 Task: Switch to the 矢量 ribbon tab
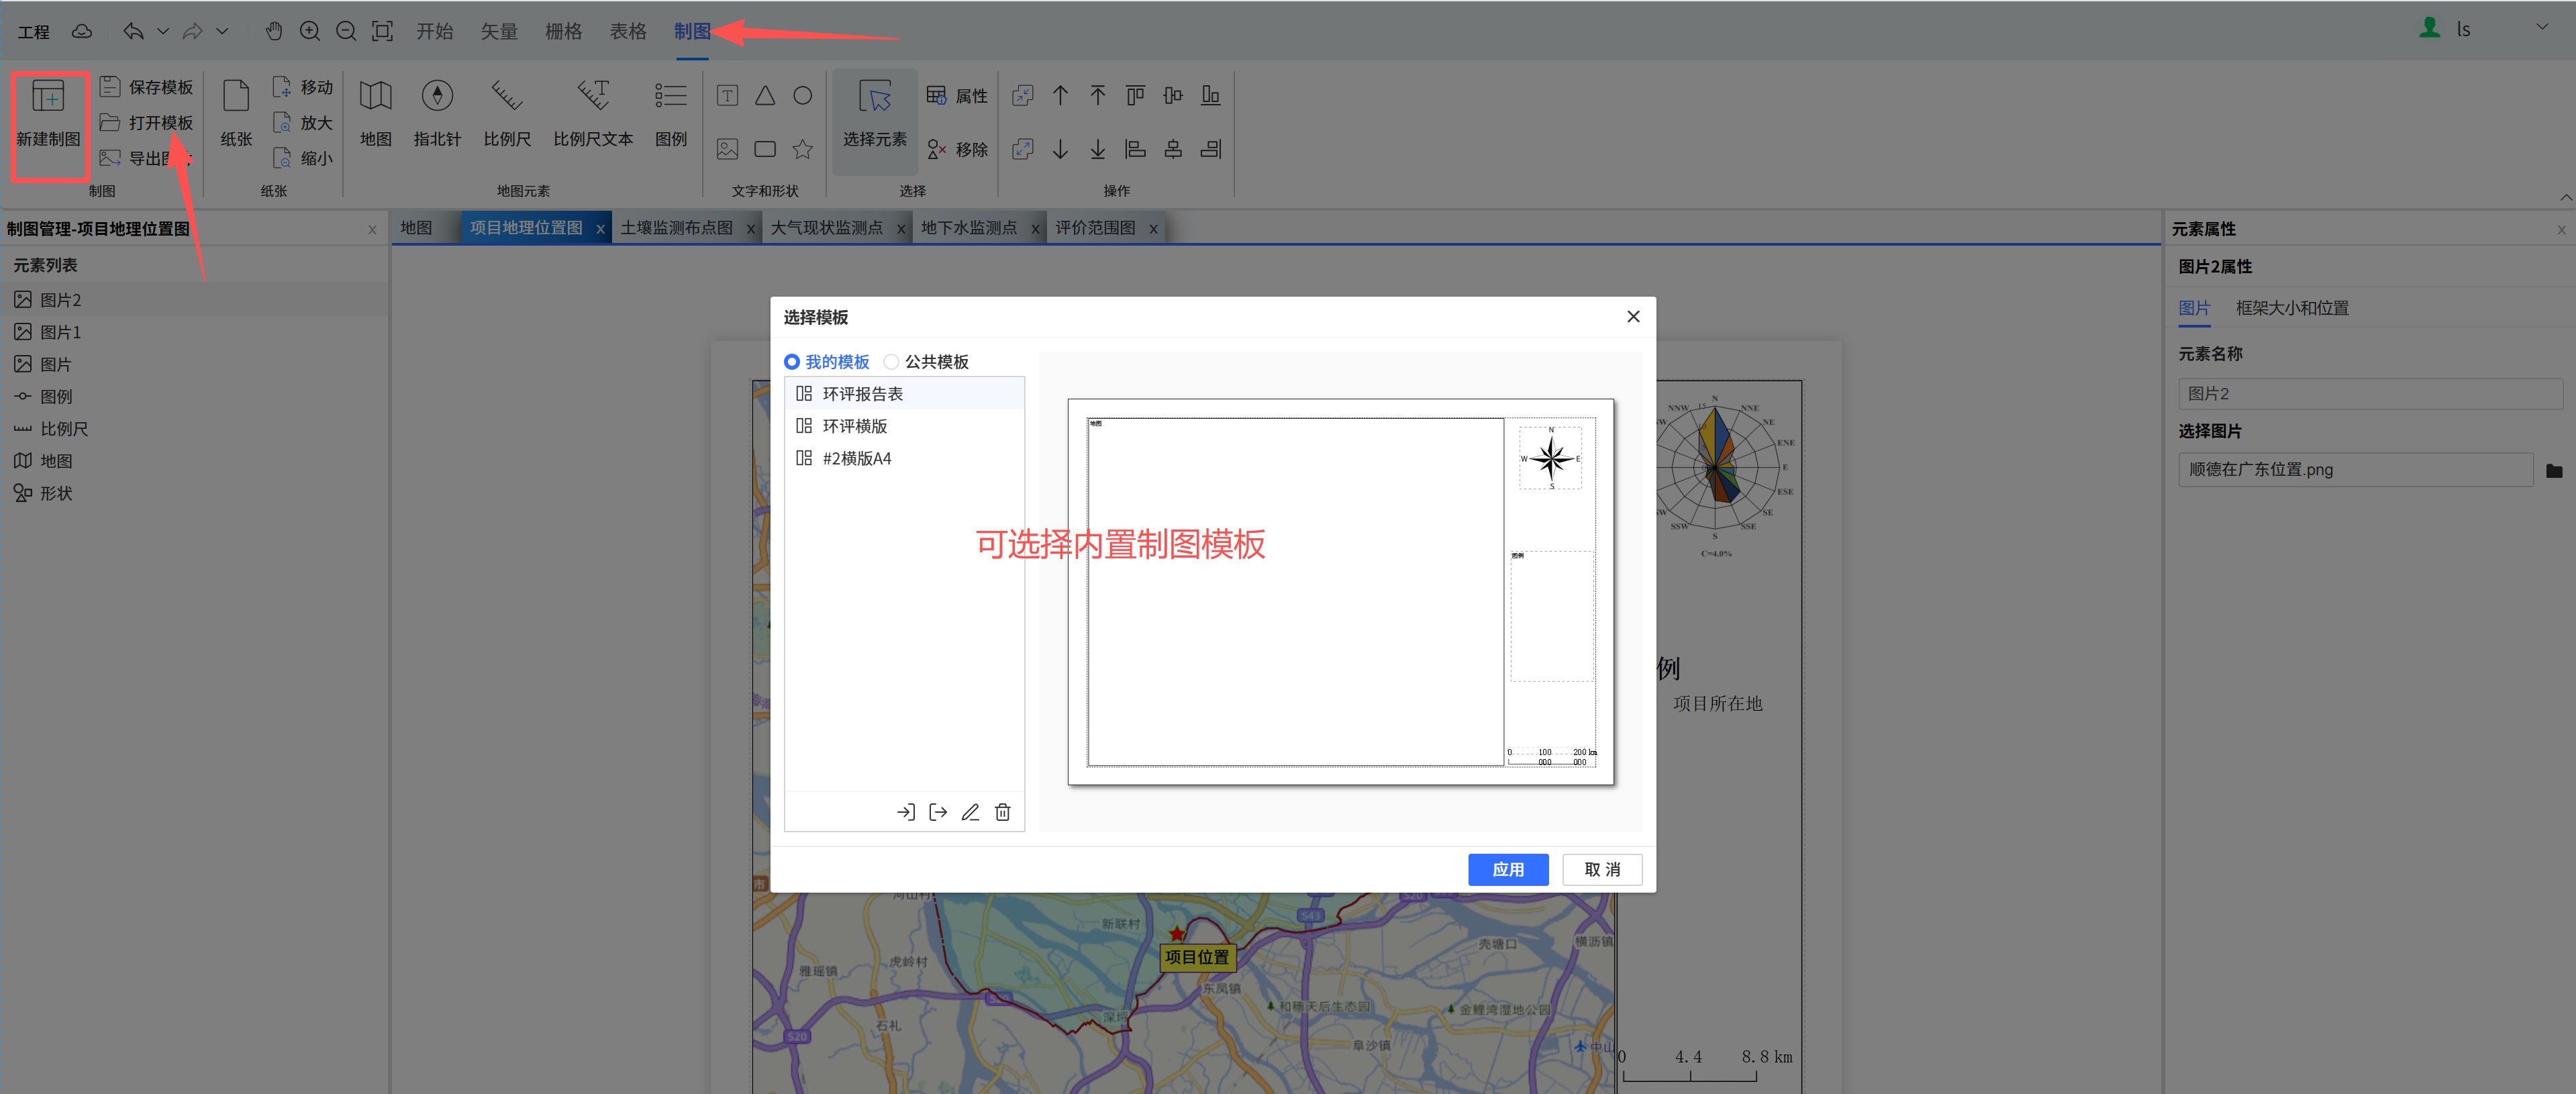click(499, 31)
